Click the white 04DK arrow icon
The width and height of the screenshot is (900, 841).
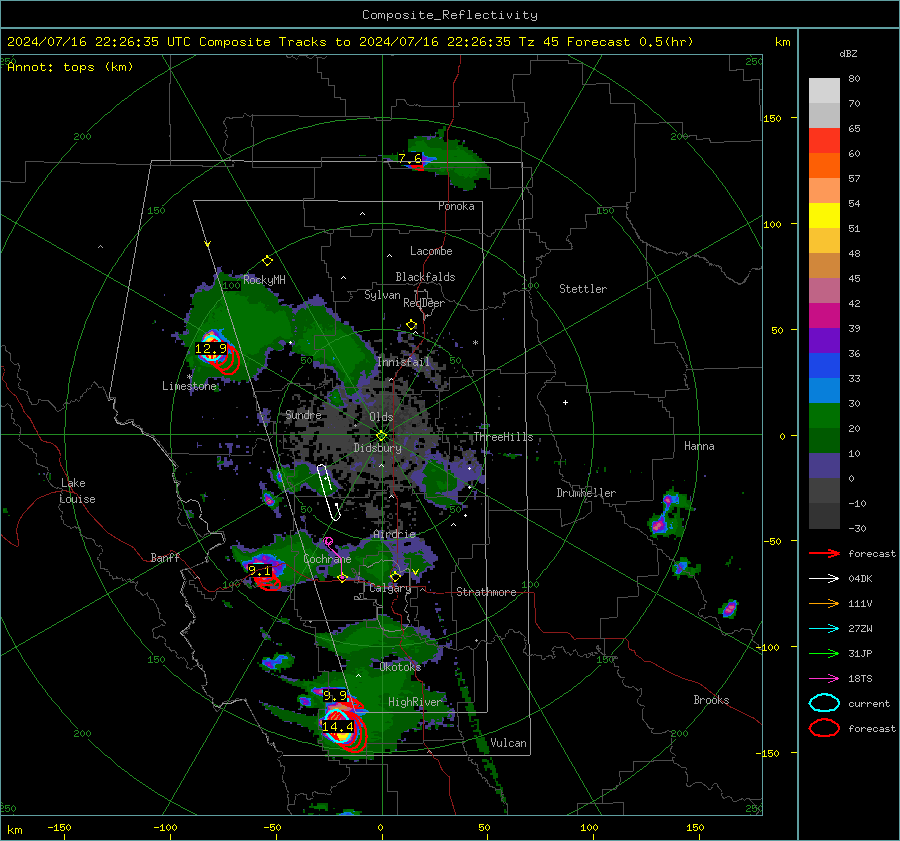824,579
